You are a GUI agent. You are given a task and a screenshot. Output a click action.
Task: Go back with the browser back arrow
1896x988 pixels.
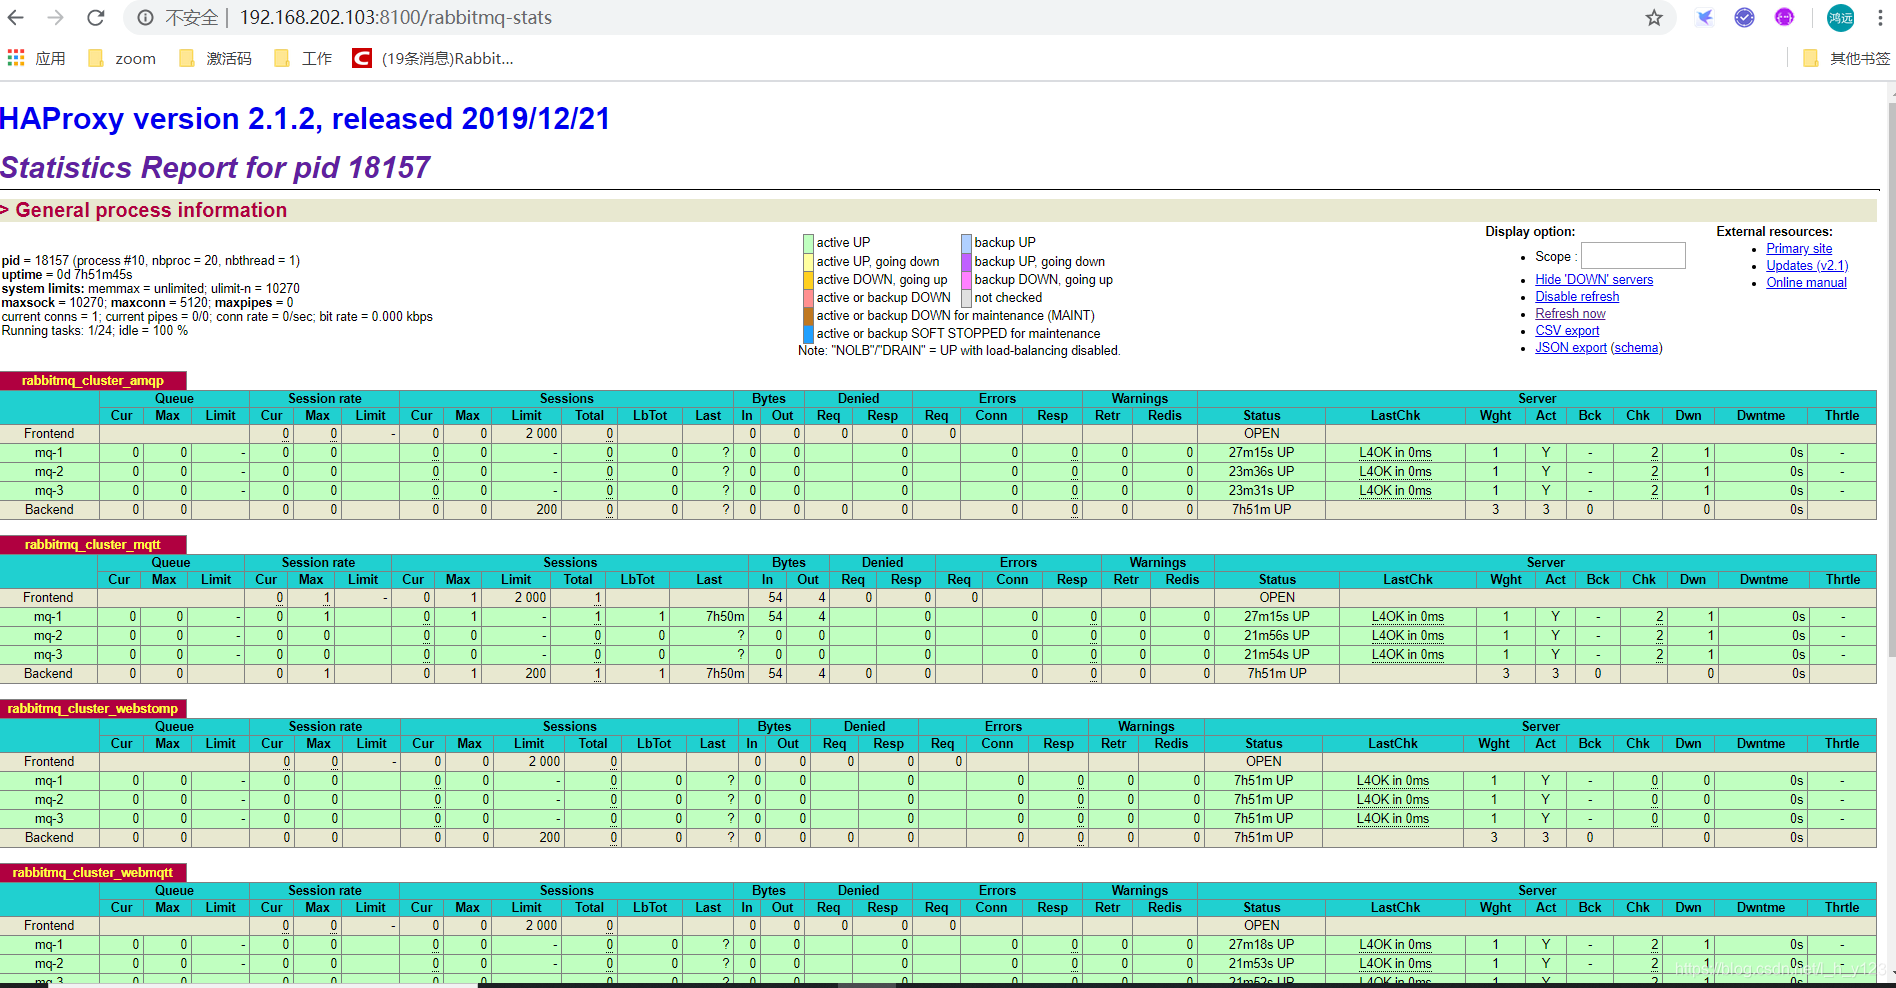(16, 18)
